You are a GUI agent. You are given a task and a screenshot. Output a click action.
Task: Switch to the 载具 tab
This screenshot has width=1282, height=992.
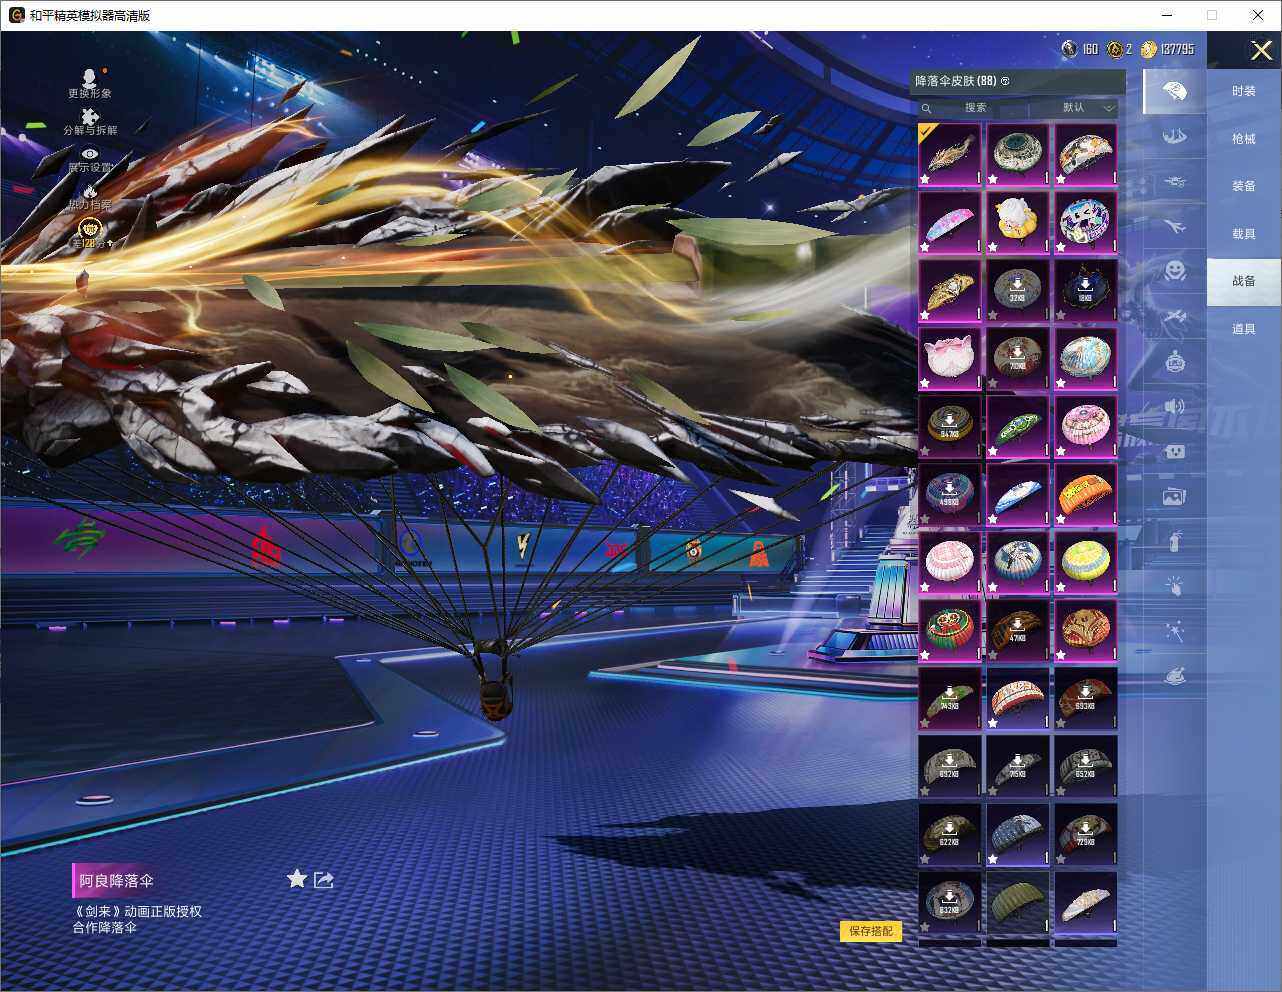1243,234
